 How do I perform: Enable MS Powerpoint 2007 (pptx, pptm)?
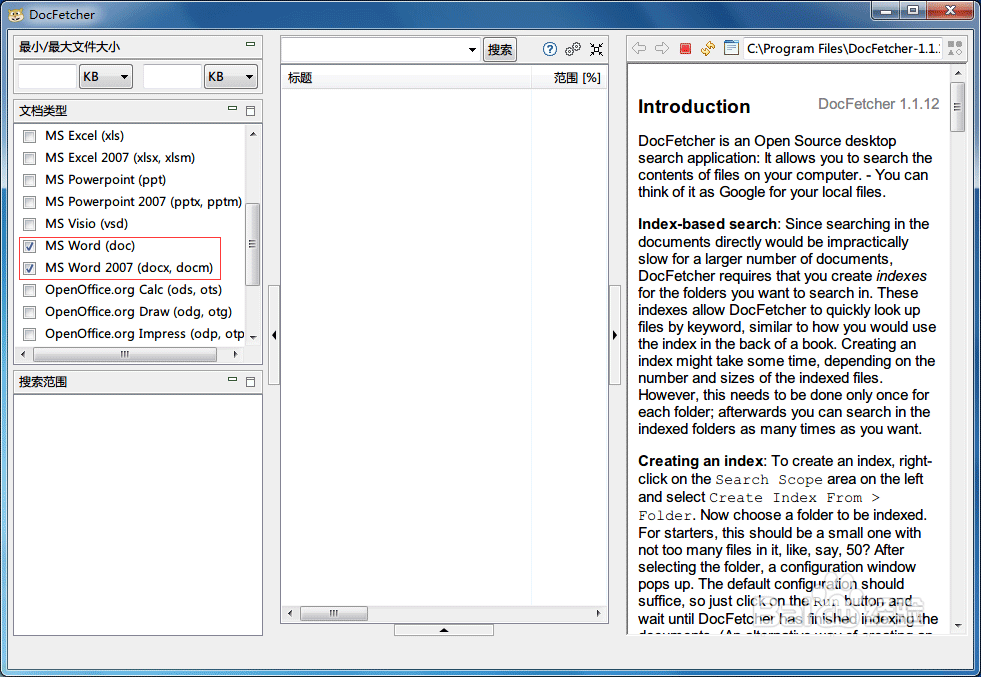(29, 202)
